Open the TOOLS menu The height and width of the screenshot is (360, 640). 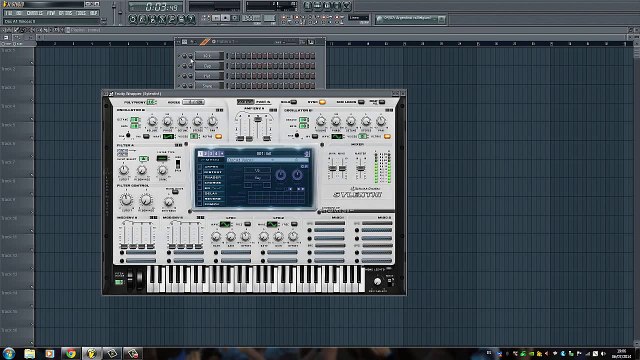[81, 13]
